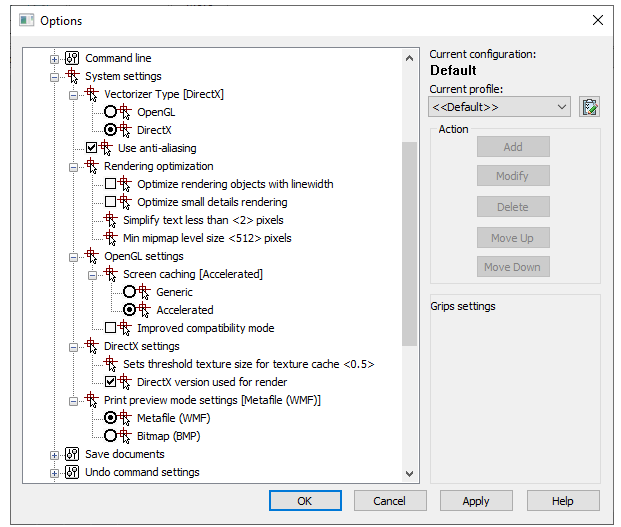Image resolution: width=621 pixels, height=527 pixels.
Task: Click icon beside Optimize small details rendering
Action: 124,202
